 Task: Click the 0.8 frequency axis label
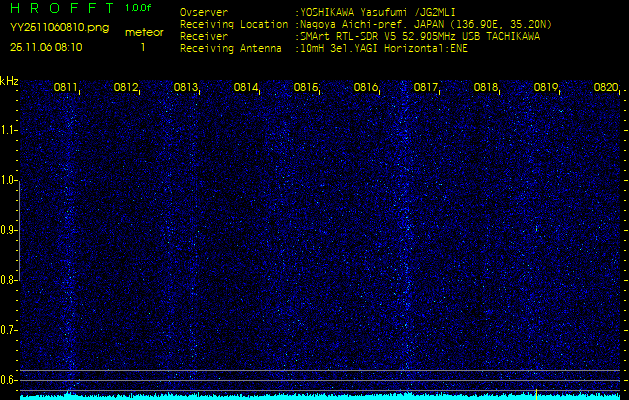pos(7,280)
